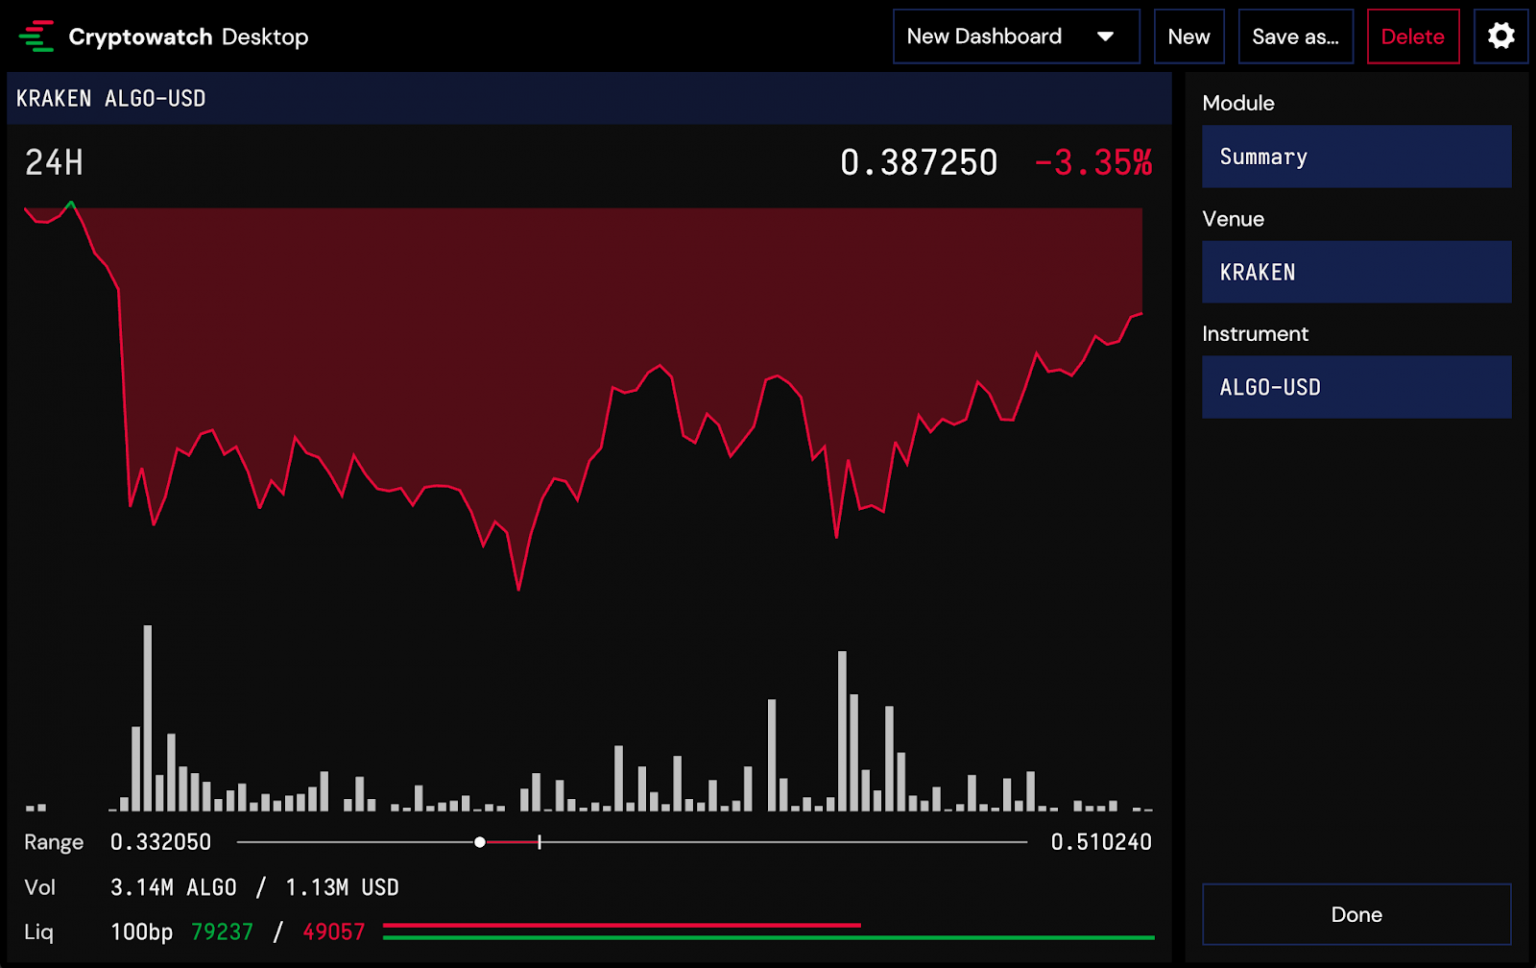Viewport: 1536px width, 968px height.
Task: Open the Instrument selector showing ALGO-USD
Action: (1356, 387)
